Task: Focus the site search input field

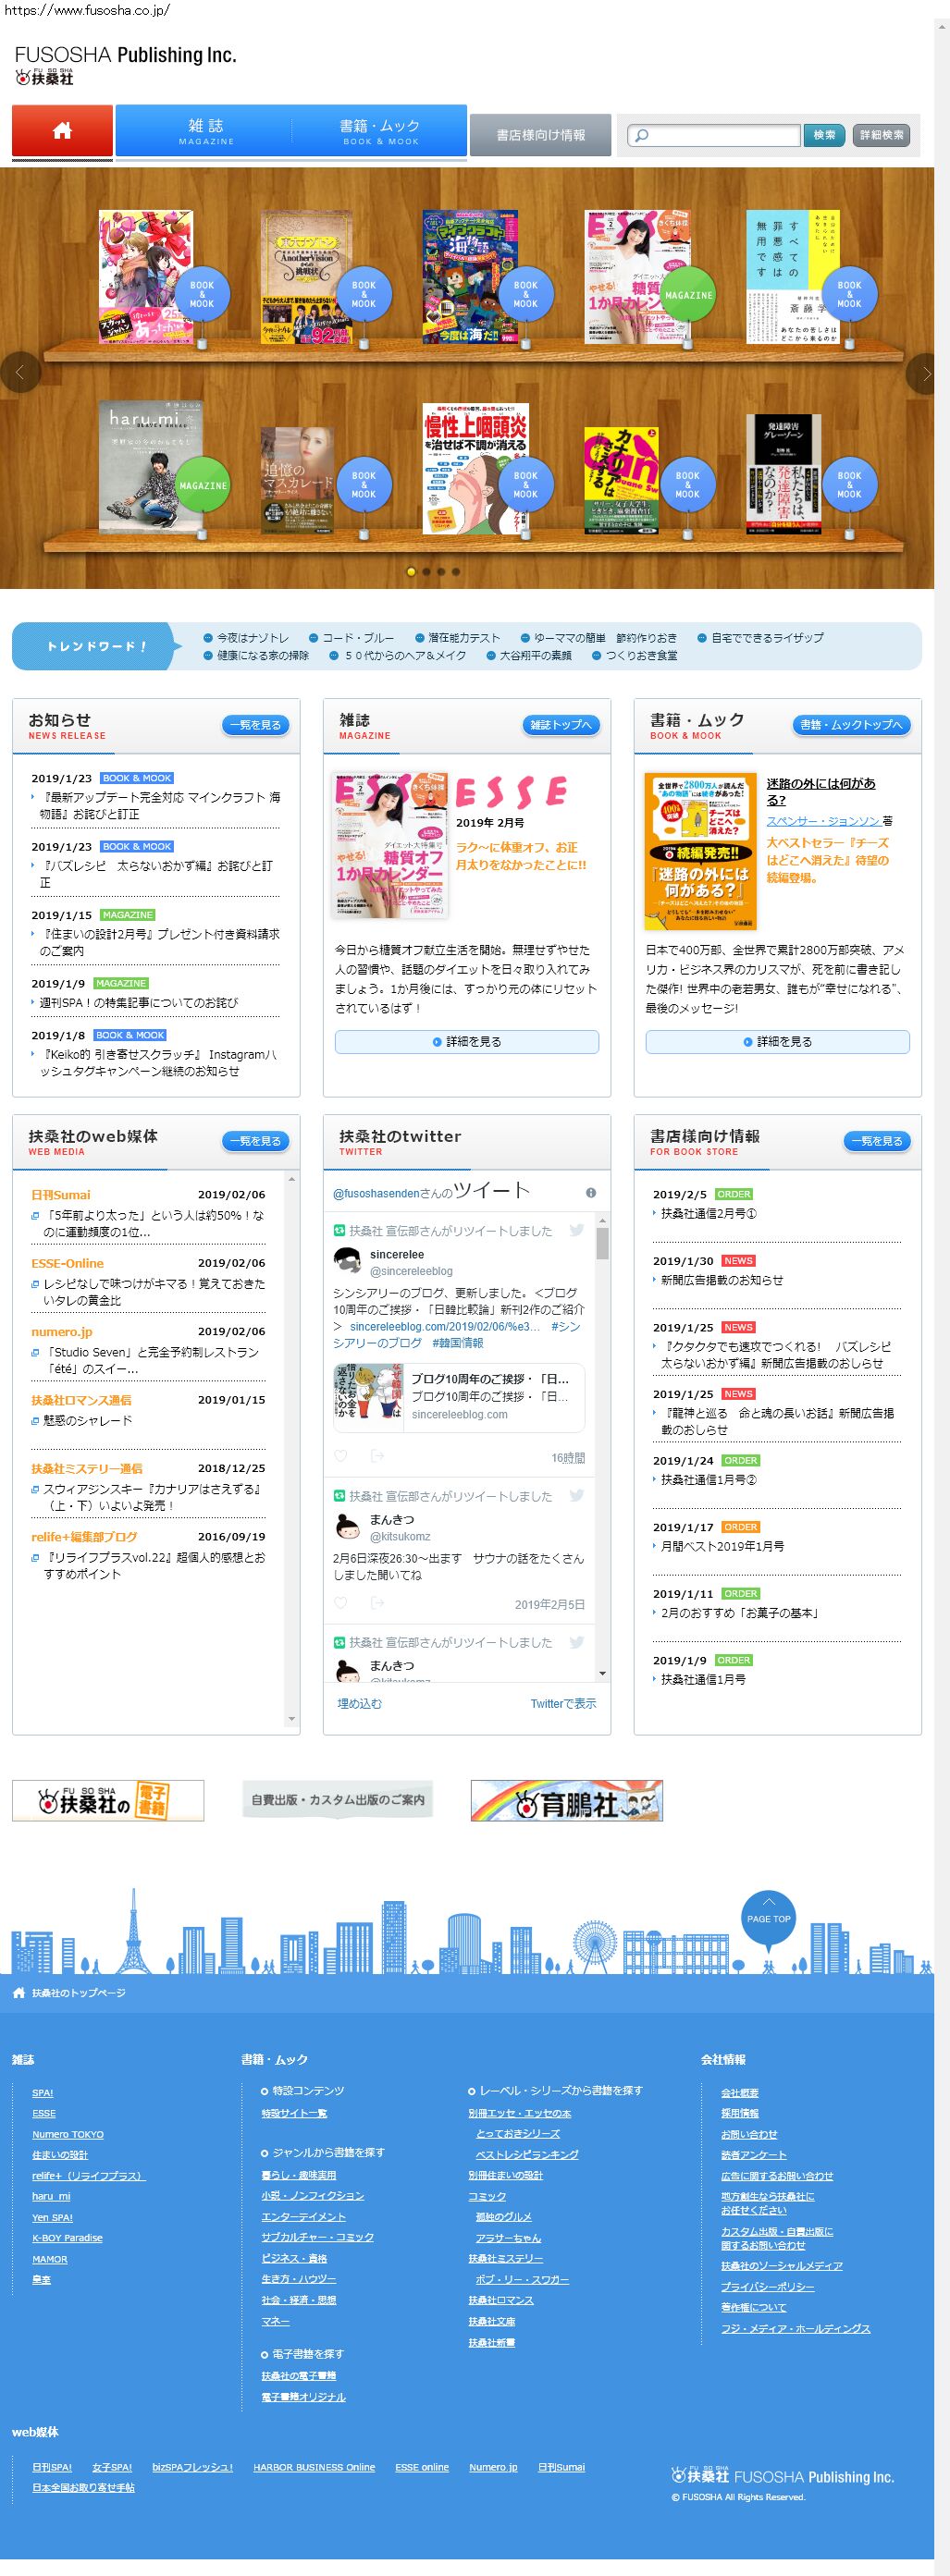Action: (x=714, y=135)
